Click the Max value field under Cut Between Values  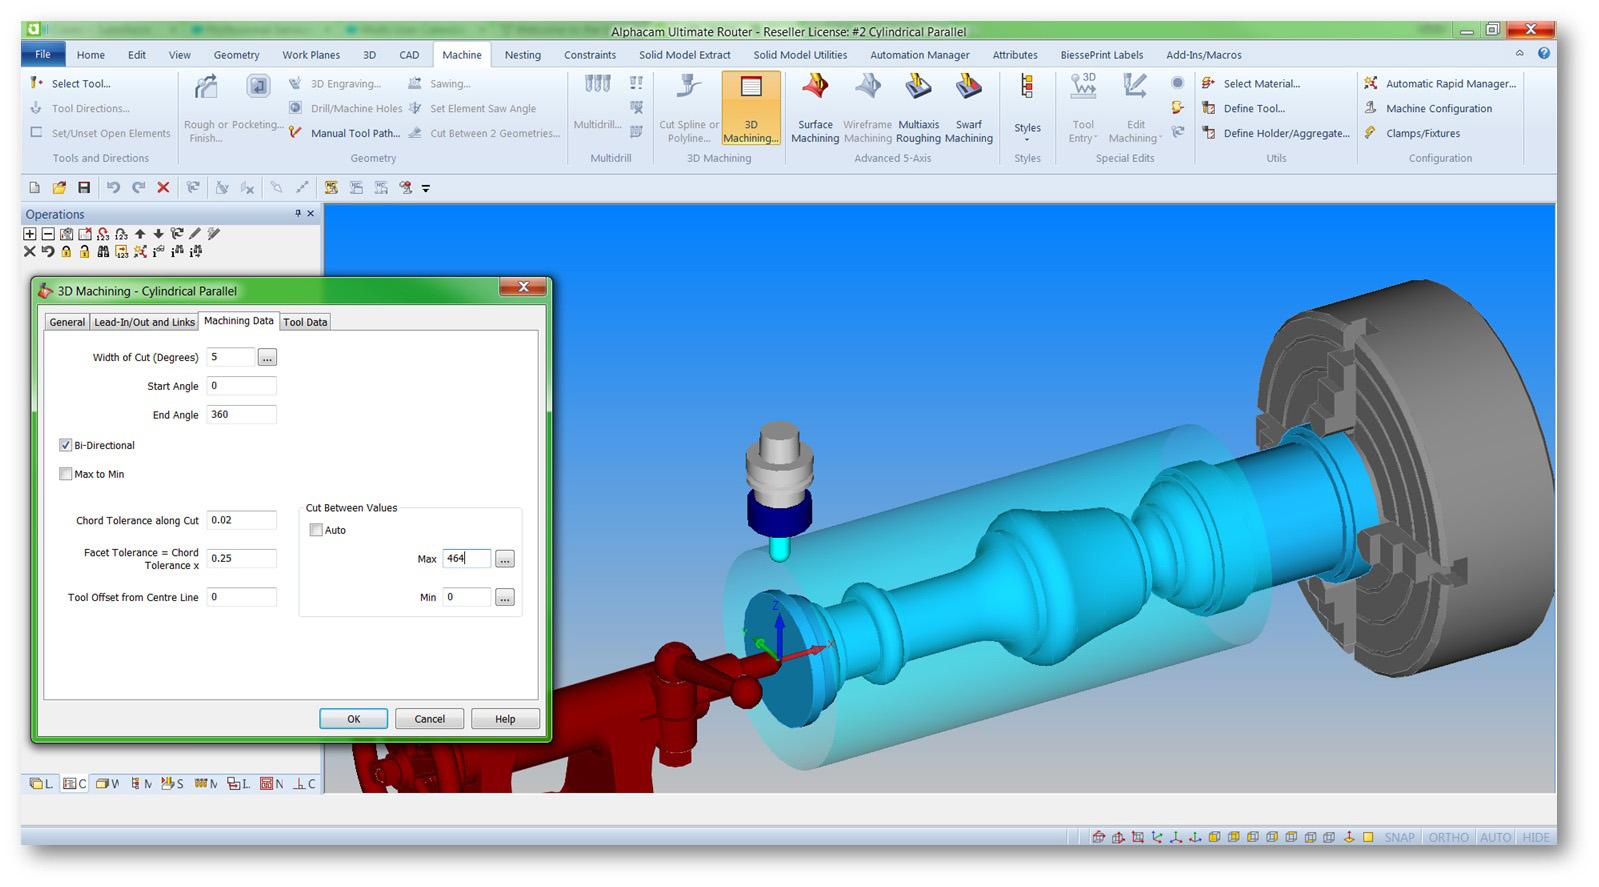click(467, 558)
